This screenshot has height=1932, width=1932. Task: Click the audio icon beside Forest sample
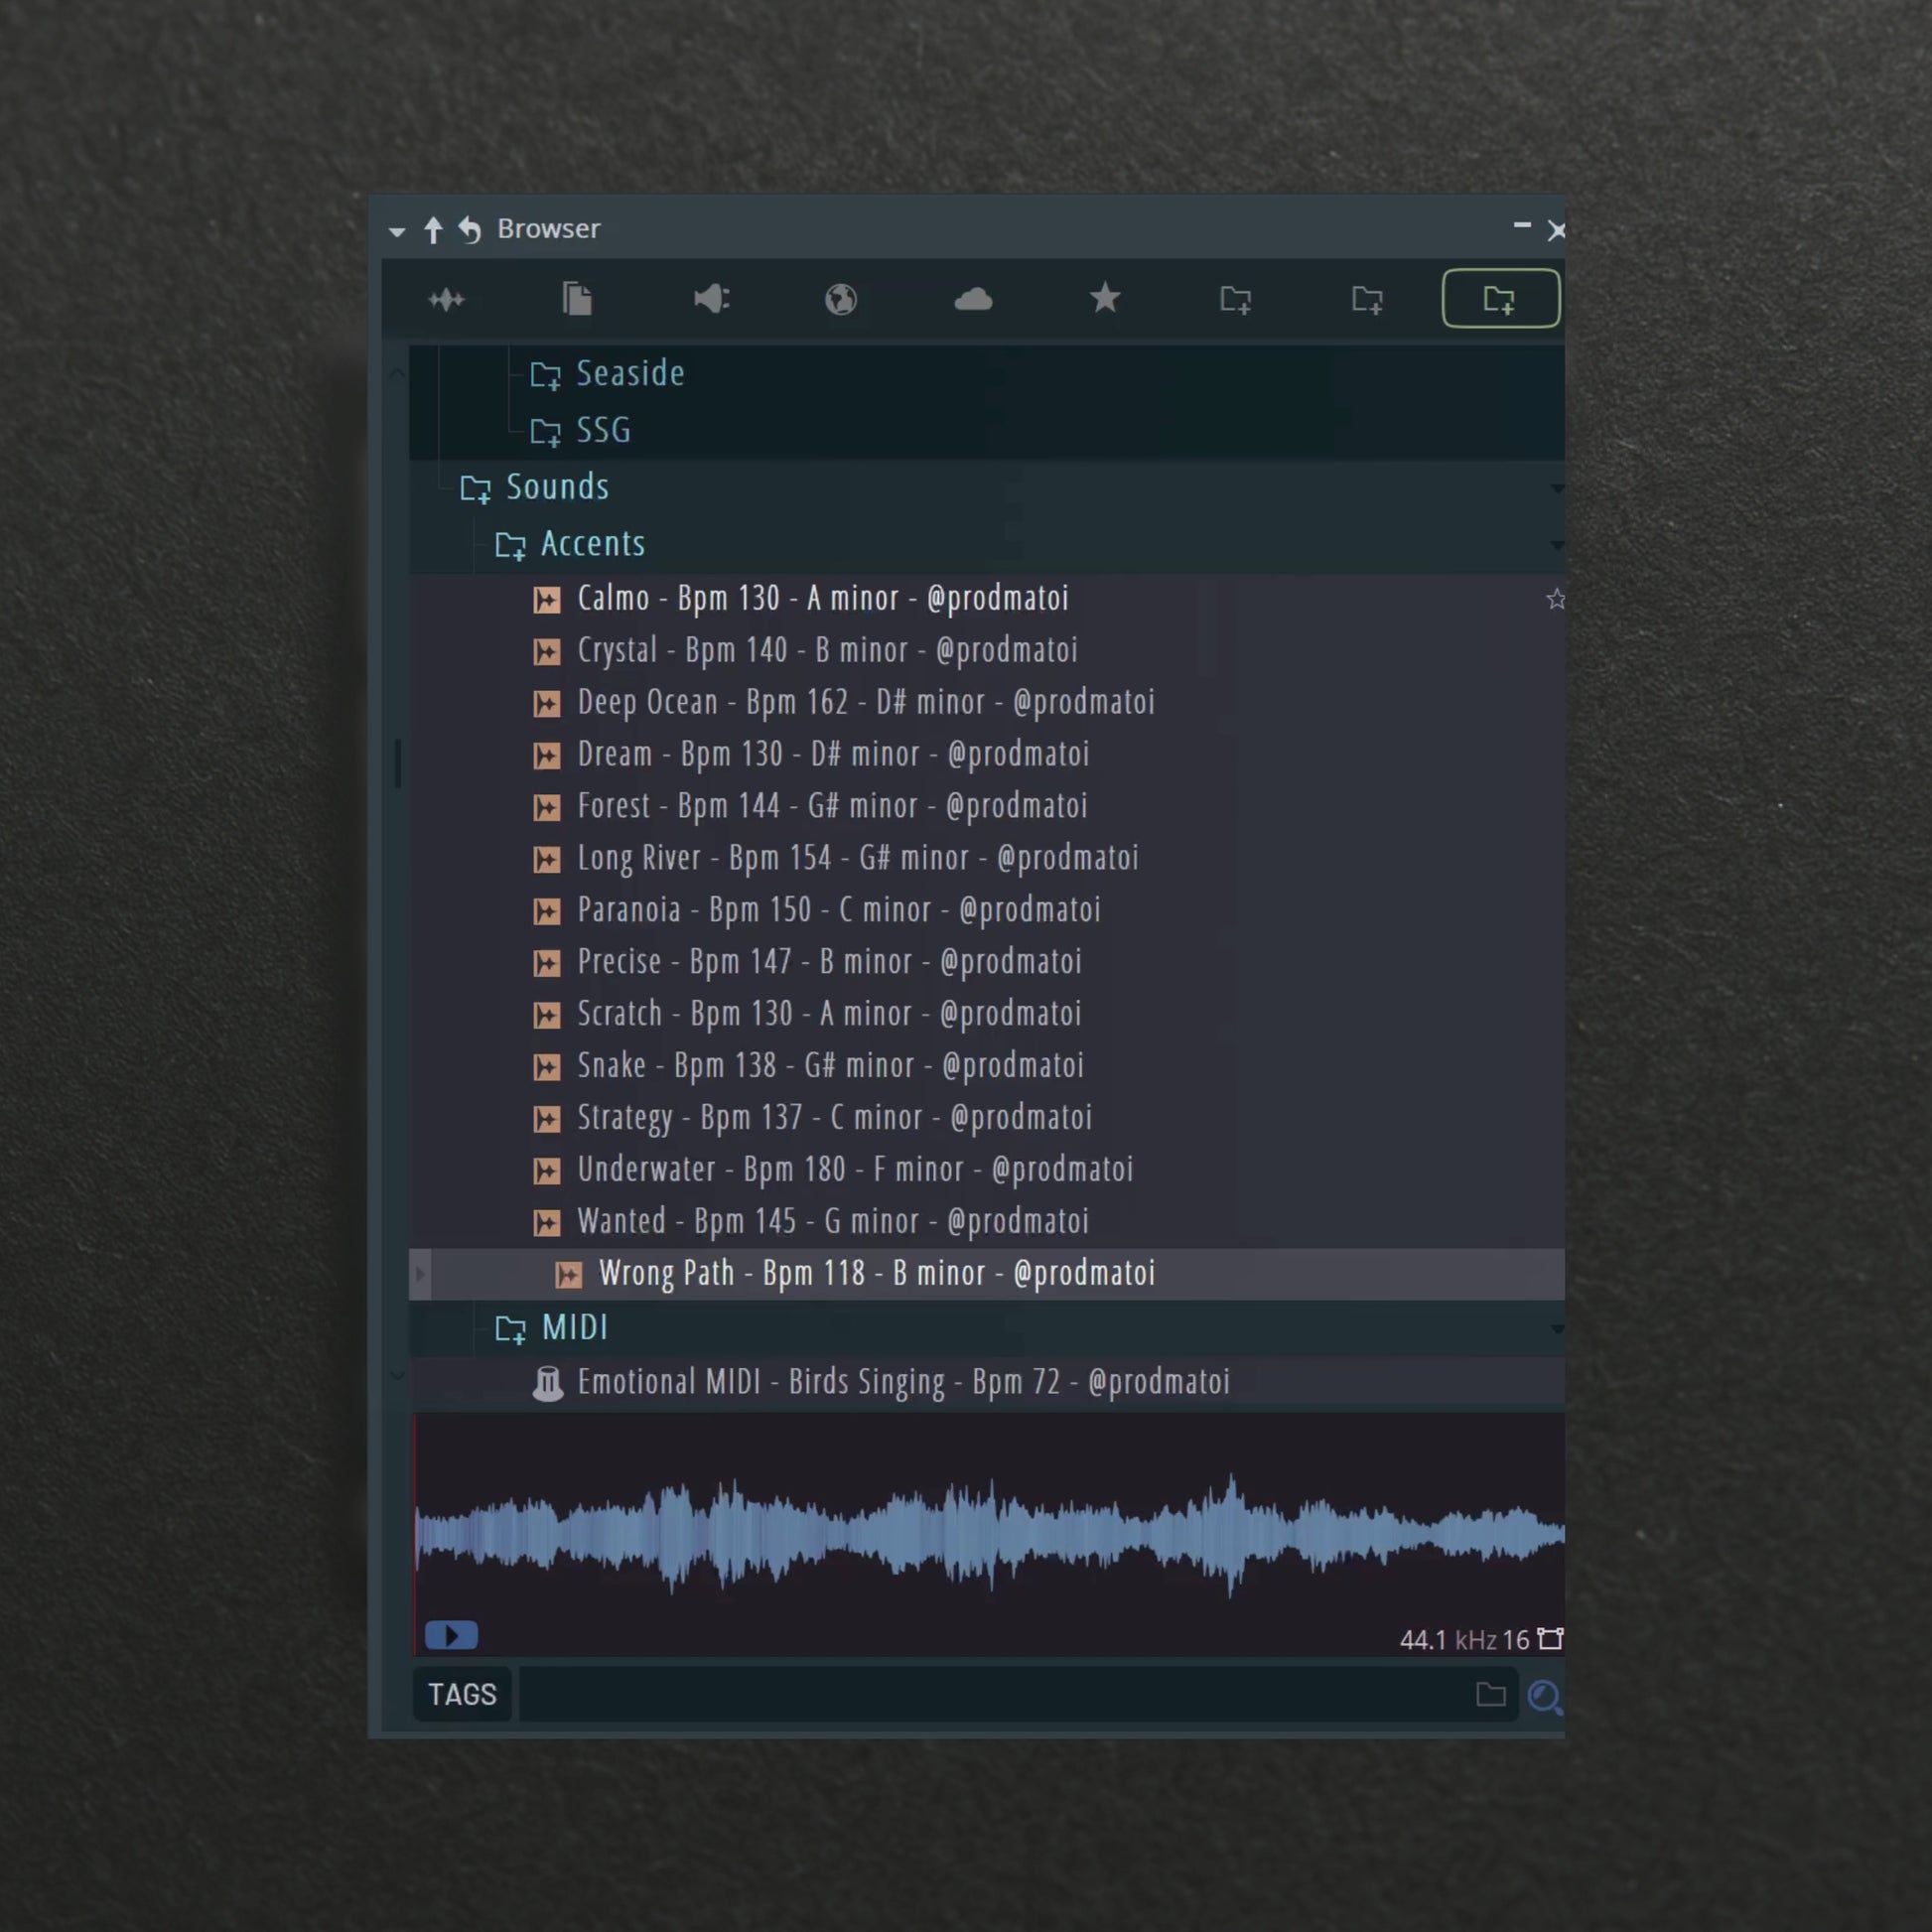tap(547, 808)
